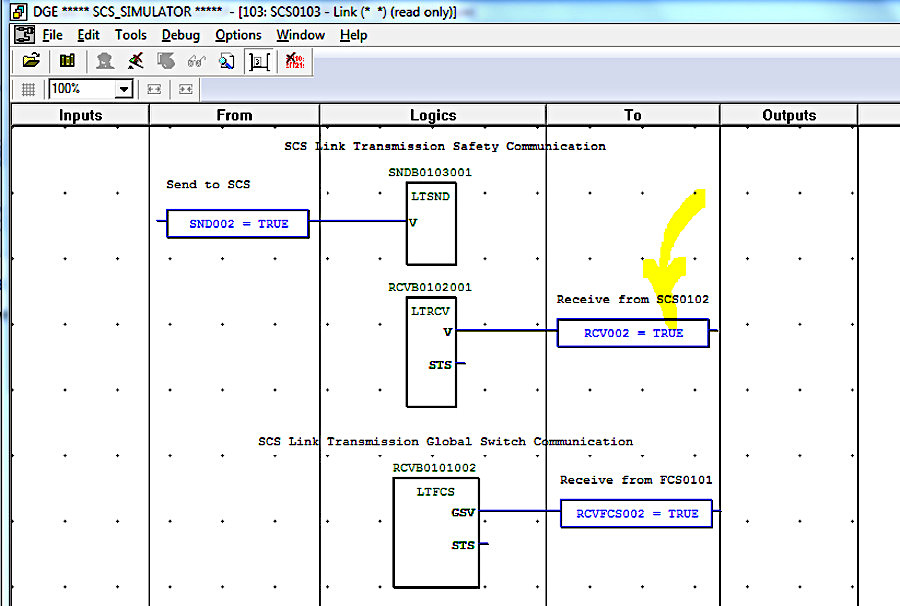Click the Safety Communication heading text
Viewport: 900px width, 606px height.
[x=445, y=146]
